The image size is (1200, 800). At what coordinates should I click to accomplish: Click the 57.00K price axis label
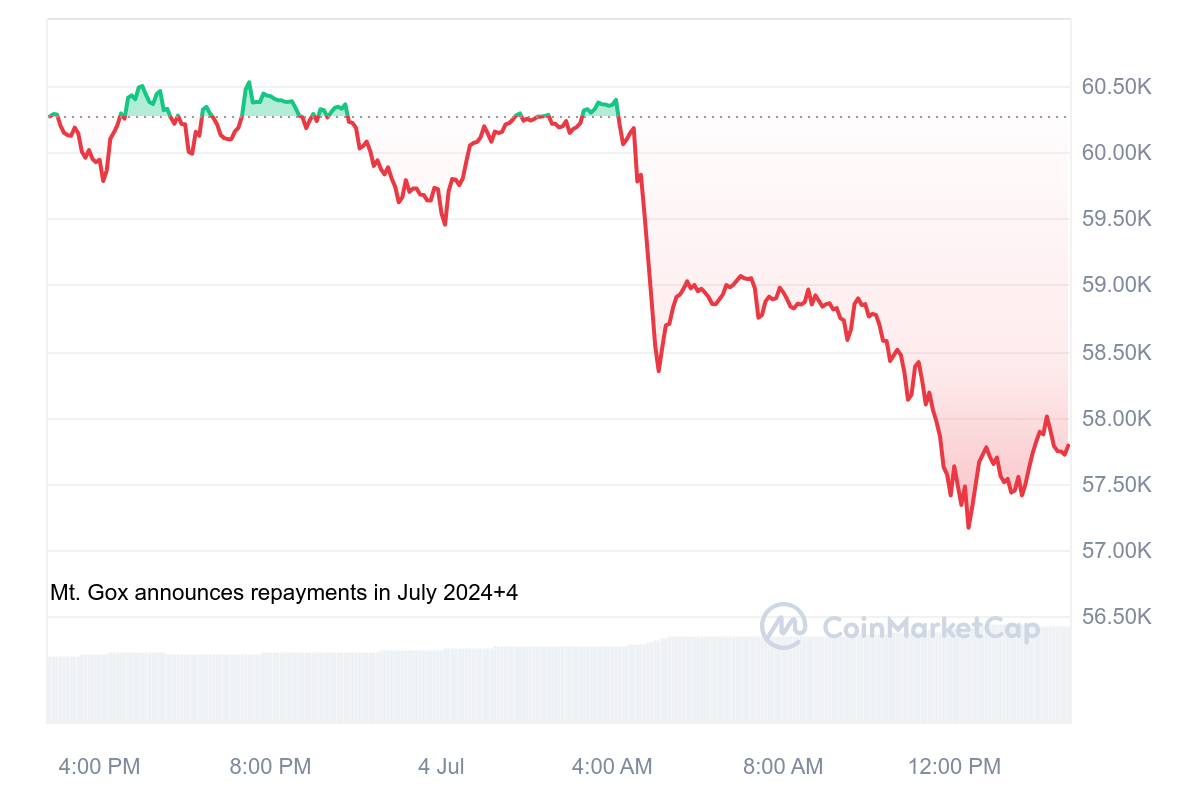1117,551
